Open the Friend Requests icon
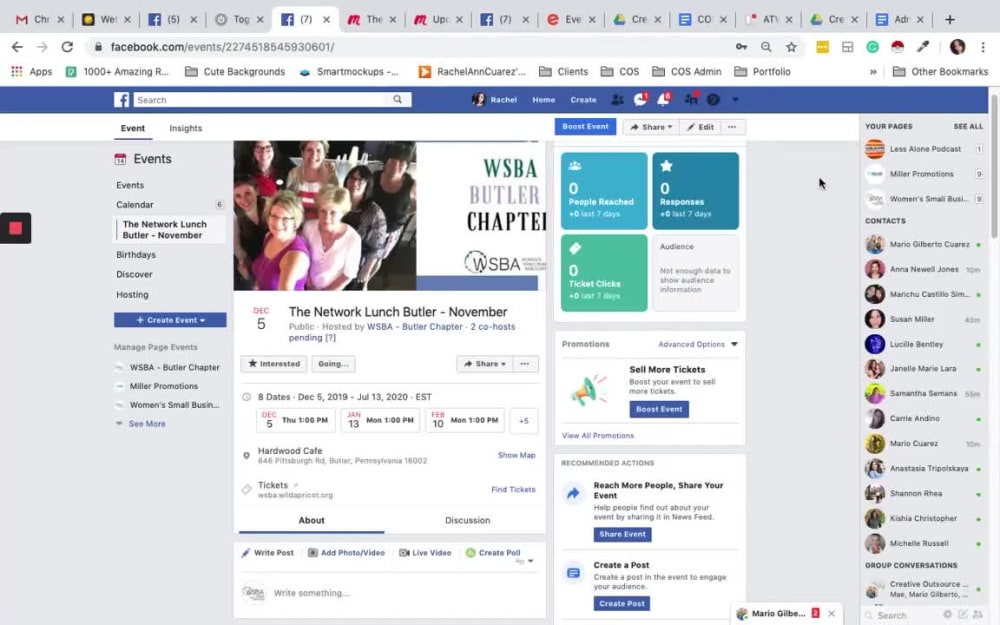The height and width of the screenshot is (625, 1000). (617, 99)
